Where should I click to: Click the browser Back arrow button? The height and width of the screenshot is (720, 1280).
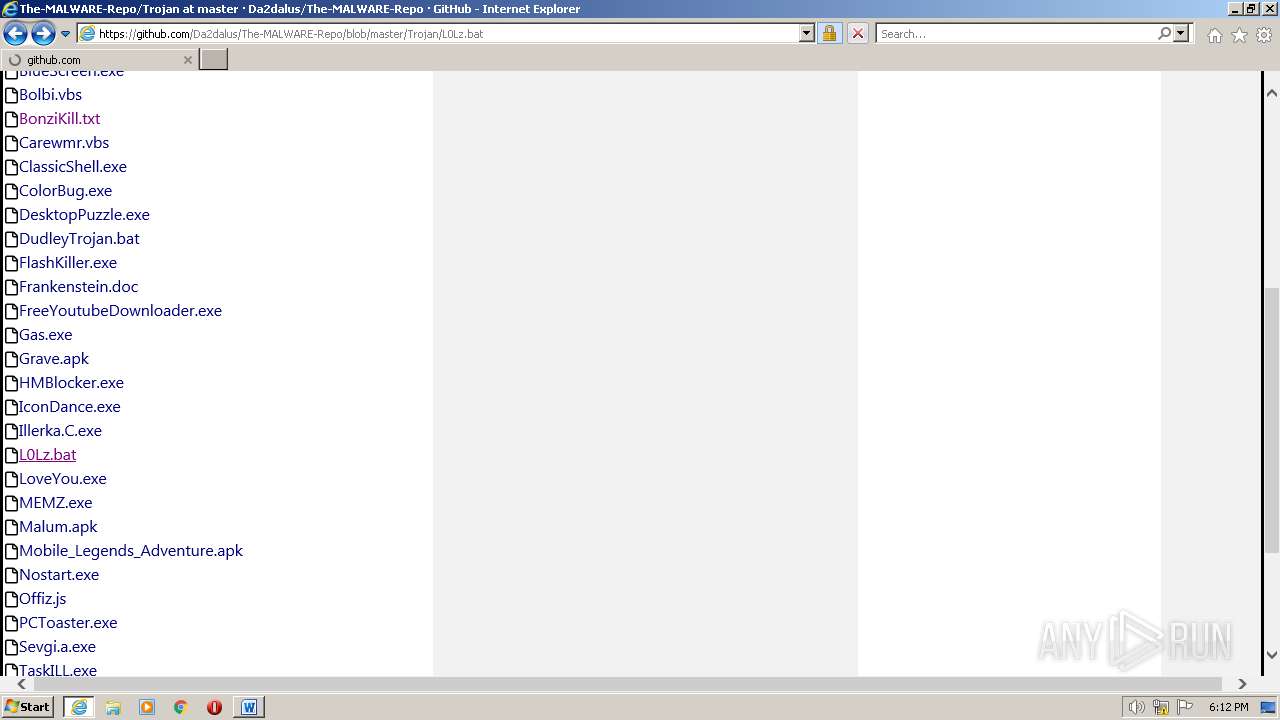[x=15, y=34]
